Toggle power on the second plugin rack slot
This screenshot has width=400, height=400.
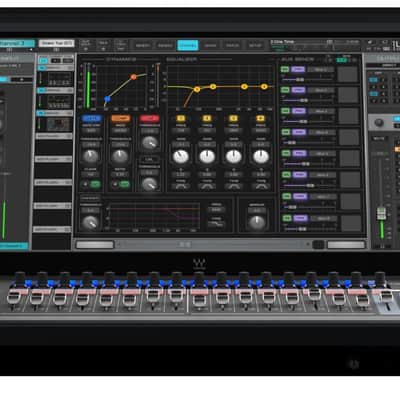[x=42, y=90]
